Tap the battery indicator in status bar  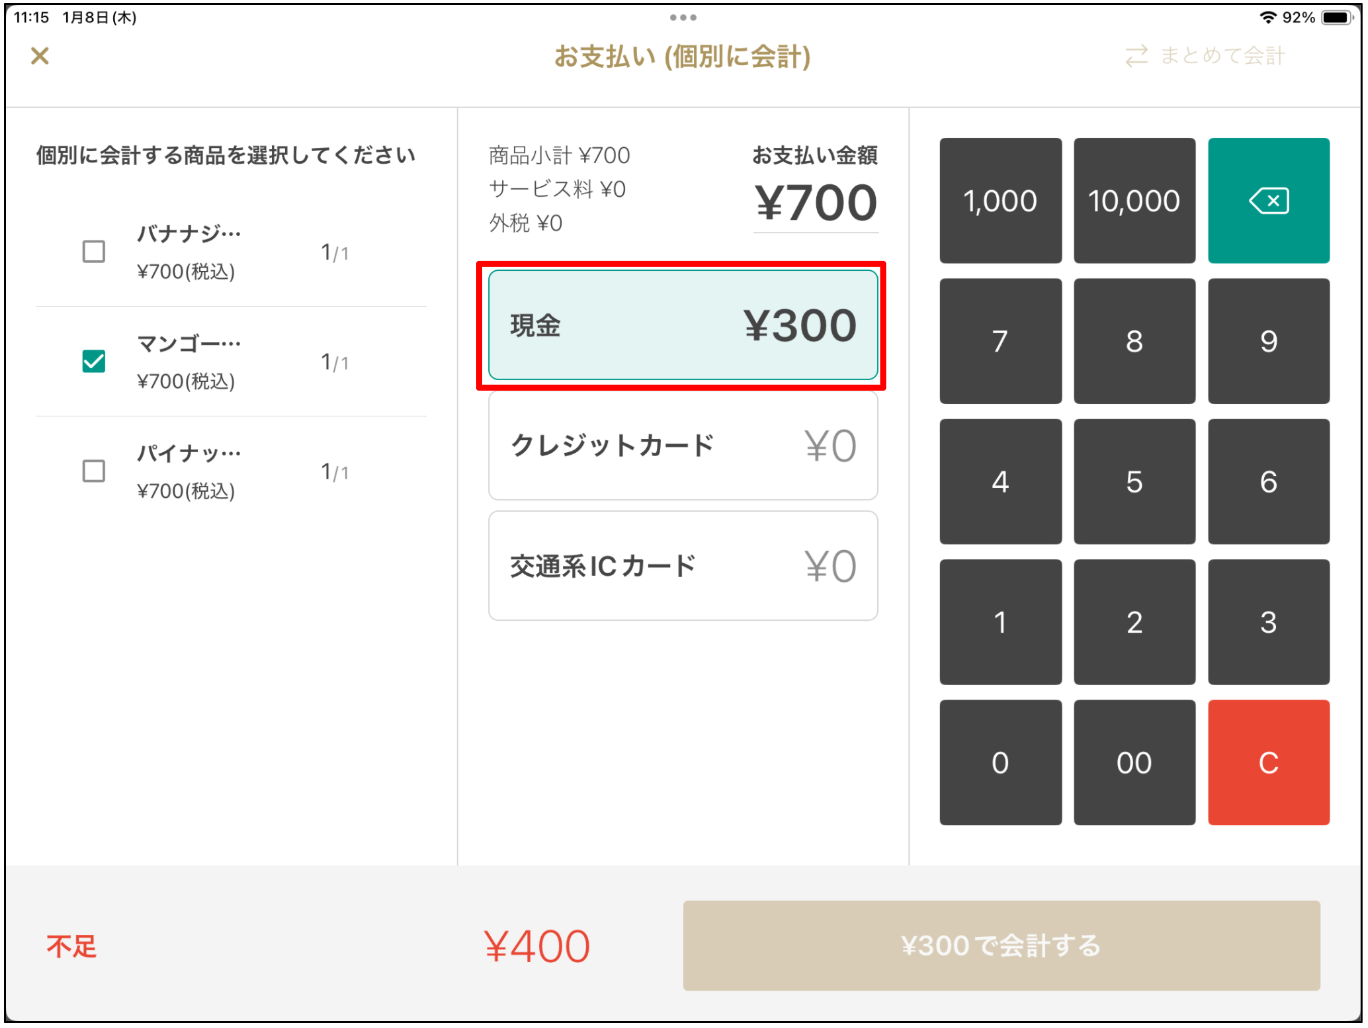pos(1336,18)
